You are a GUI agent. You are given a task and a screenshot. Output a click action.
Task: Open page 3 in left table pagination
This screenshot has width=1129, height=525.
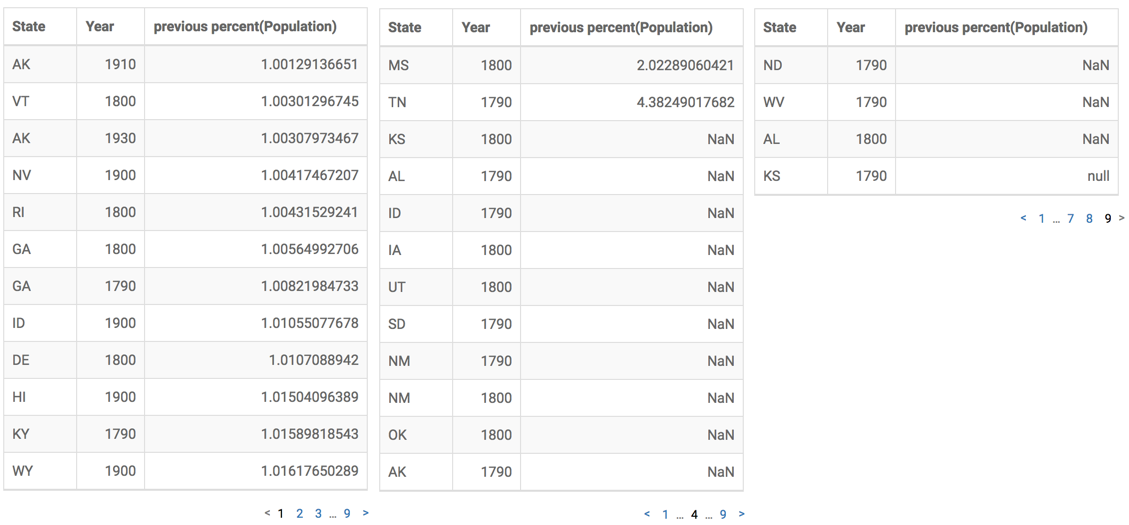318,513
